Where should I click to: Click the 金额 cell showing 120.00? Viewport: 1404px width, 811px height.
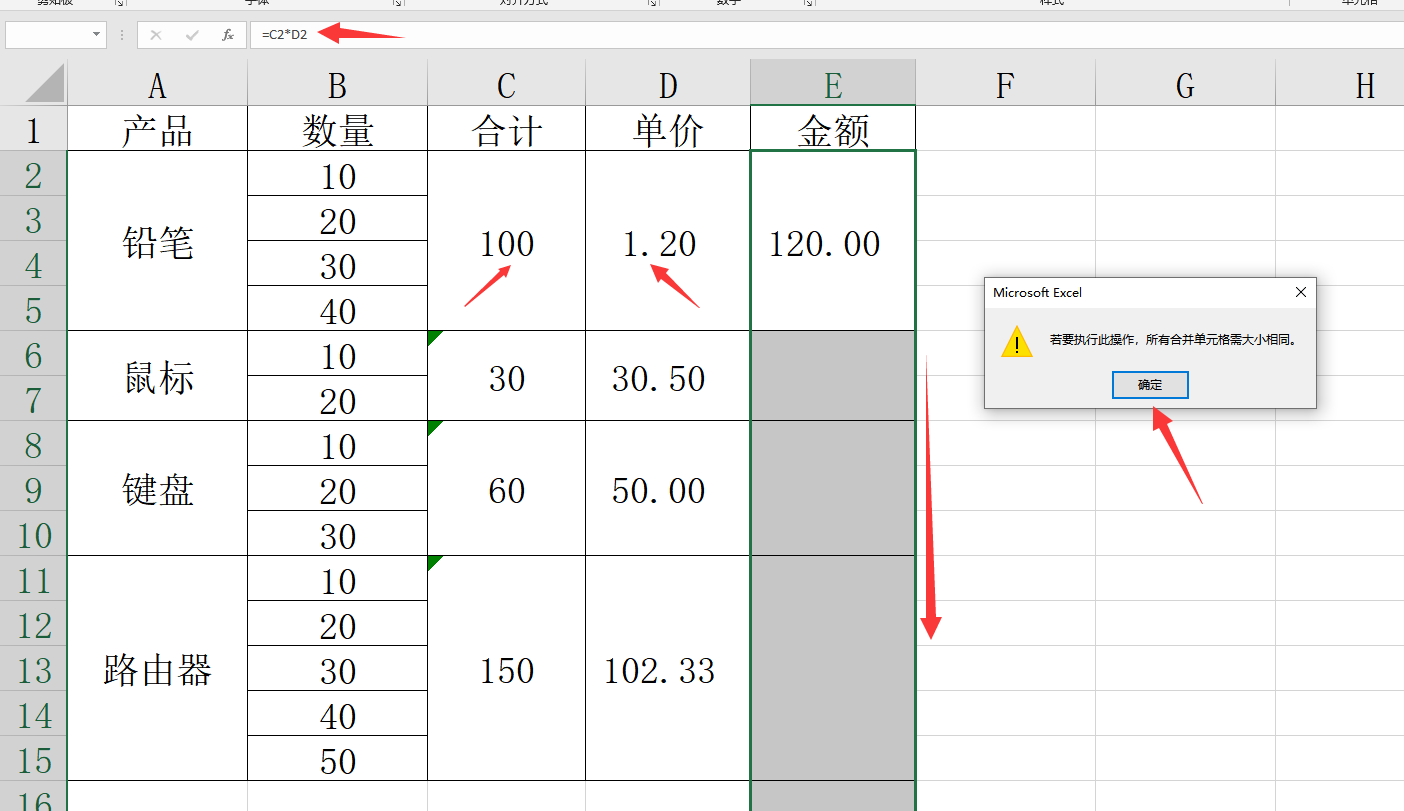tap(833, 241)
